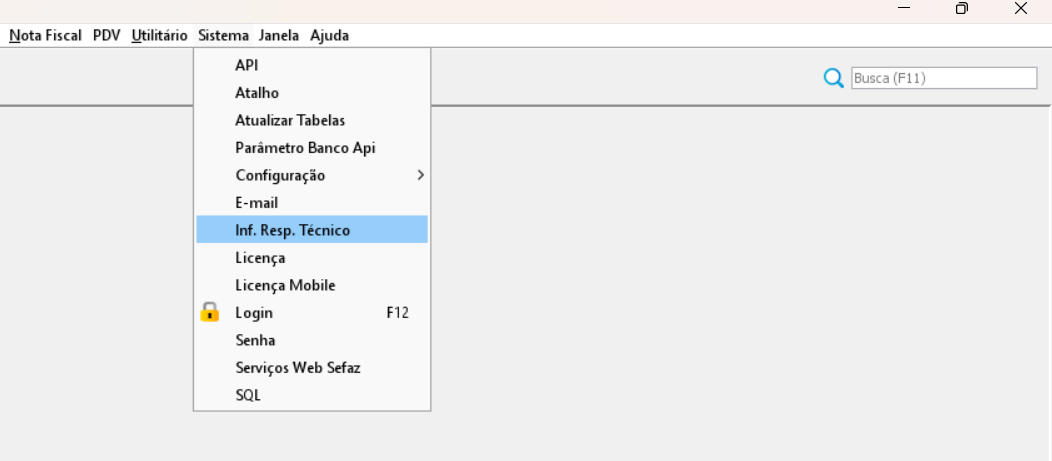
Task: Select the E-mail menu entry
Action: pos(256,203)
